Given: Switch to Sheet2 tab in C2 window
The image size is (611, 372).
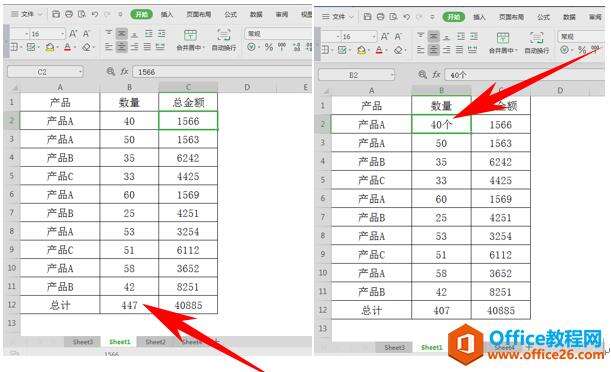Looking at the screenshot, I should 155,342.
